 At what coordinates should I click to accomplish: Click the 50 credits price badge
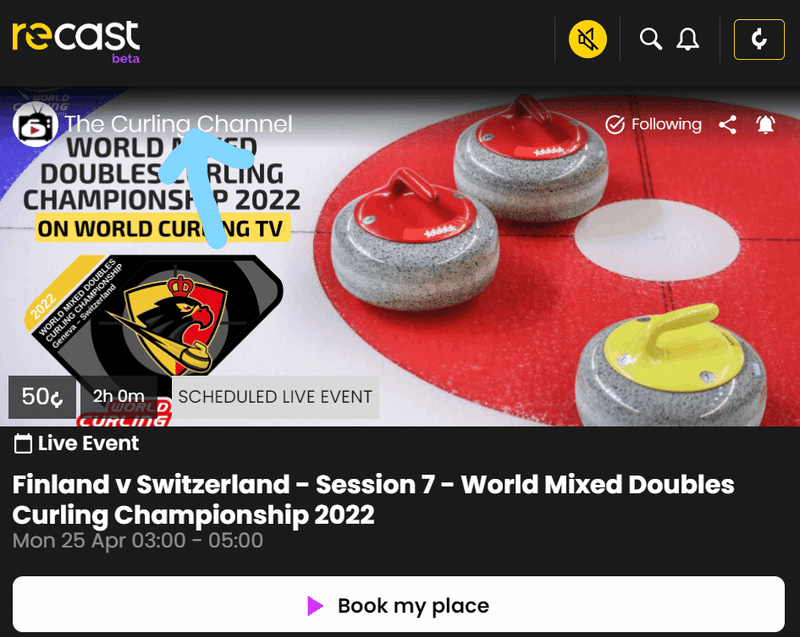click(x=42, y=397)
